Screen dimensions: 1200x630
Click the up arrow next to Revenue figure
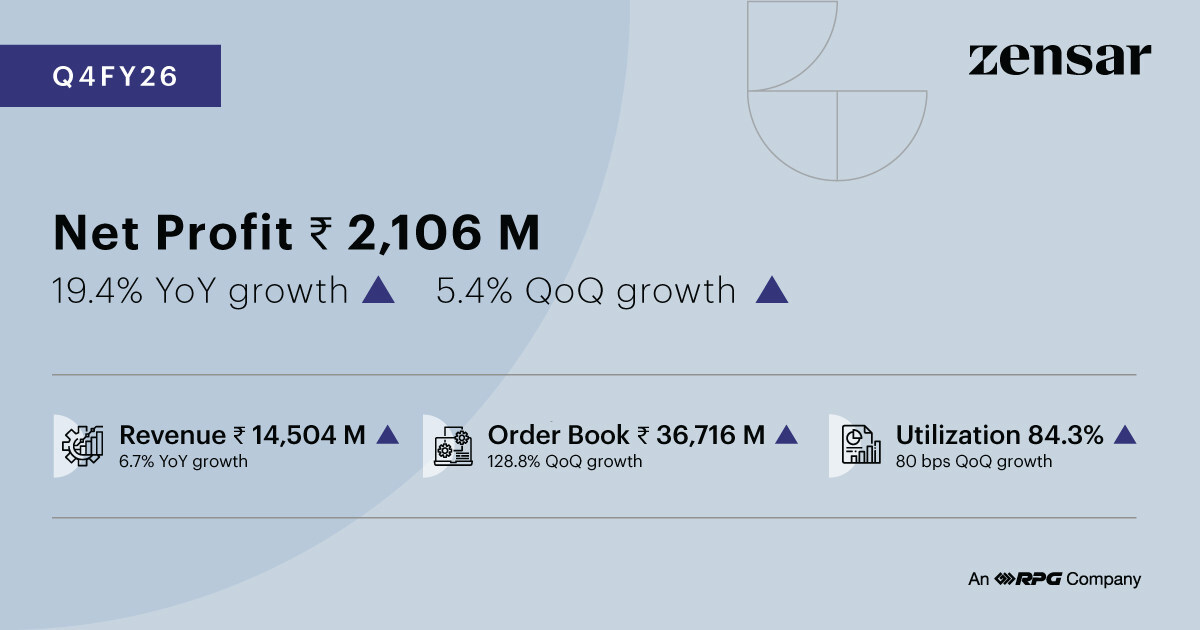[x=388, y=435]
